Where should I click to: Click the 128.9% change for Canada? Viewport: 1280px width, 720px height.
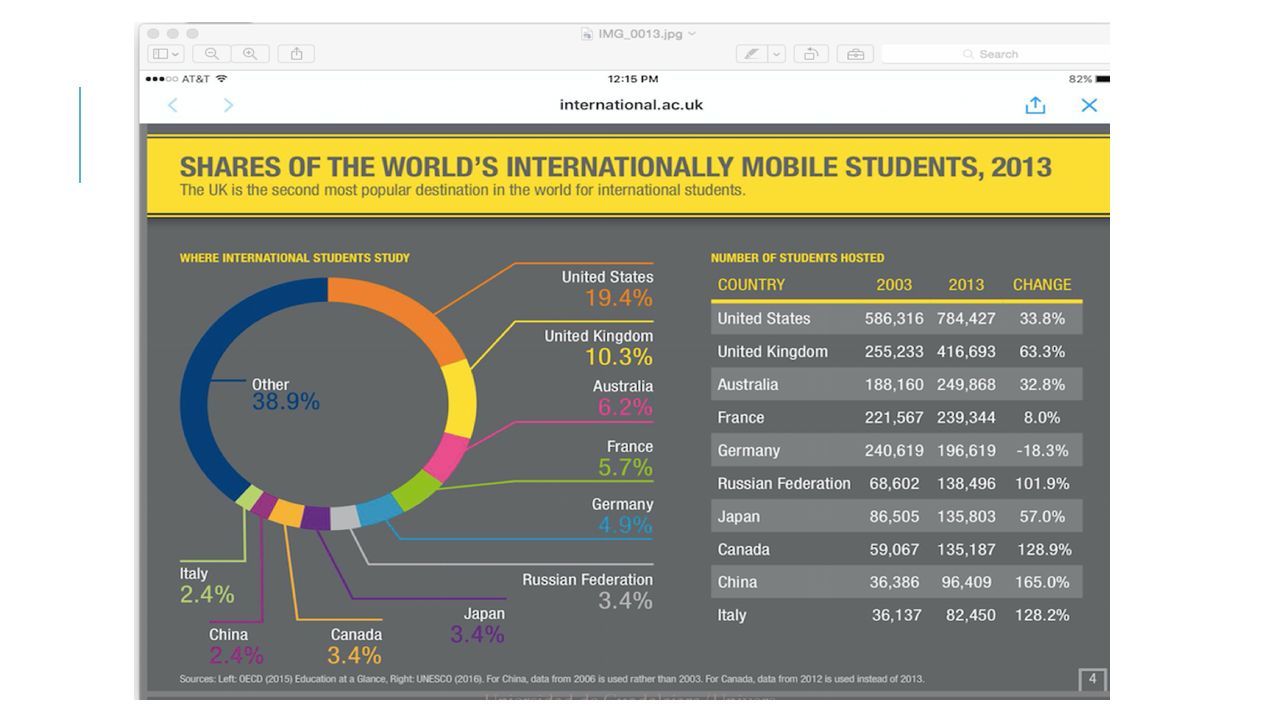[x=1042, y=550]
